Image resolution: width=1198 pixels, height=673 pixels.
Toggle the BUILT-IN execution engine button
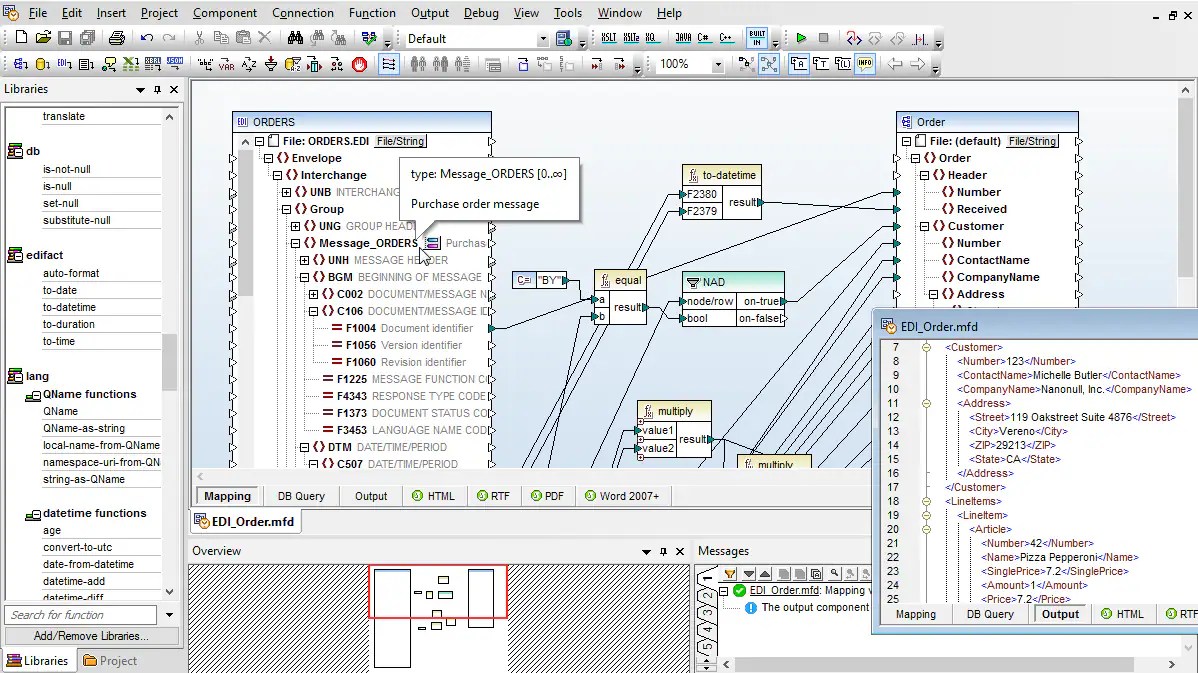pyautogui.click(x=757, y=37)
